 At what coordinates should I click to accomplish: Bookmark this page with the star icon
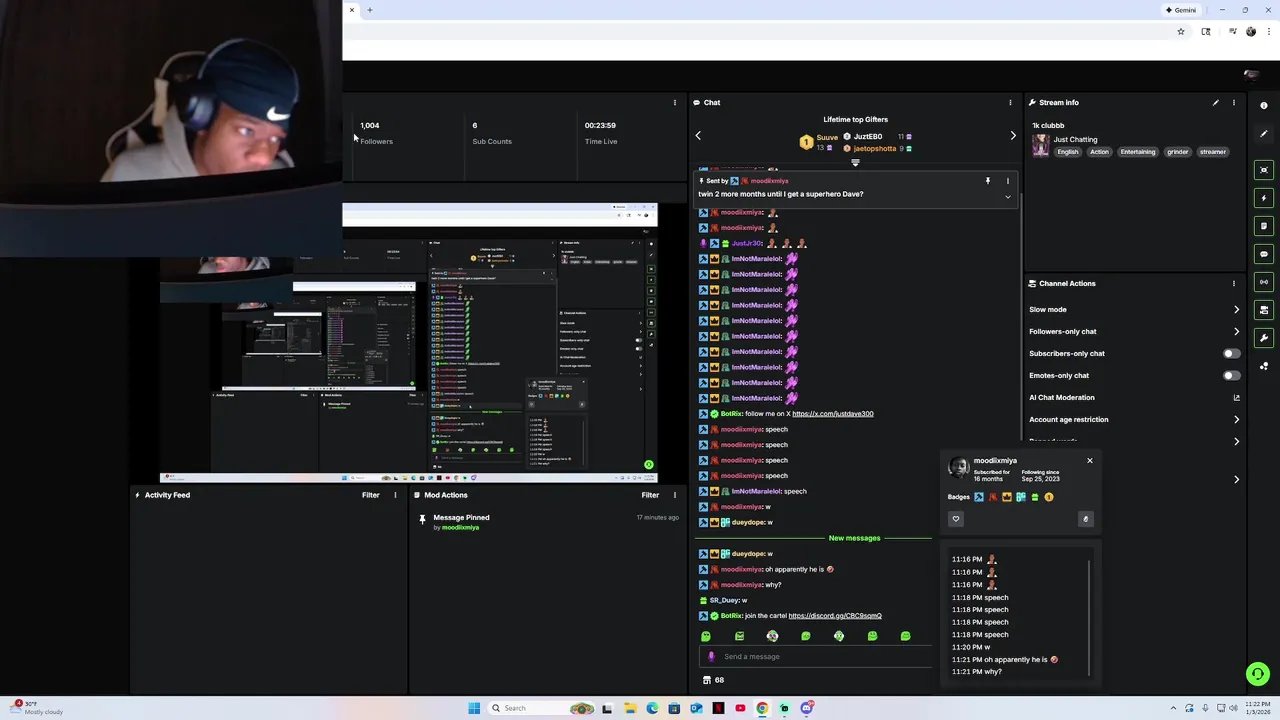pyautogui.click(x=1181, y=32)
